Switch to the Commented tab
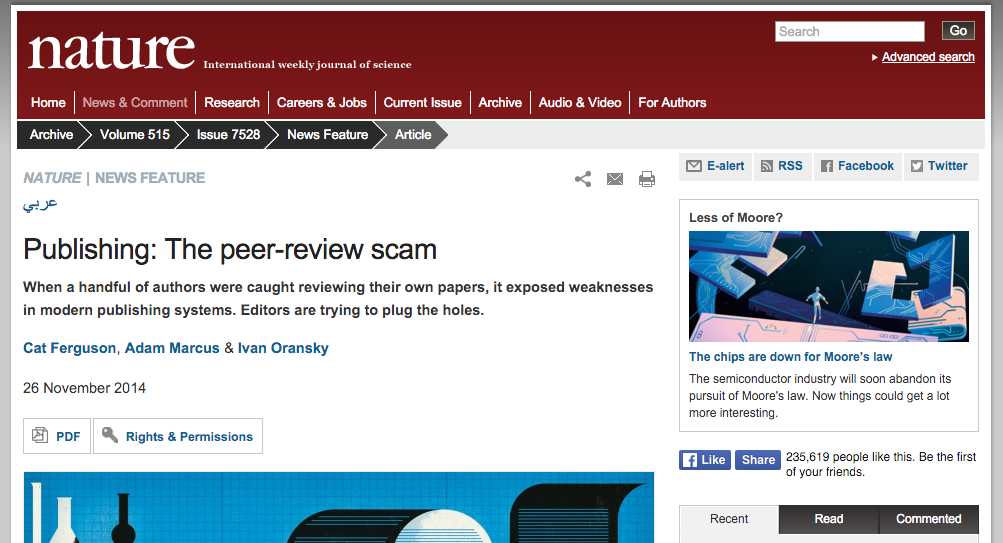The width and height of the screenshot is (1003, 543). 928,519
